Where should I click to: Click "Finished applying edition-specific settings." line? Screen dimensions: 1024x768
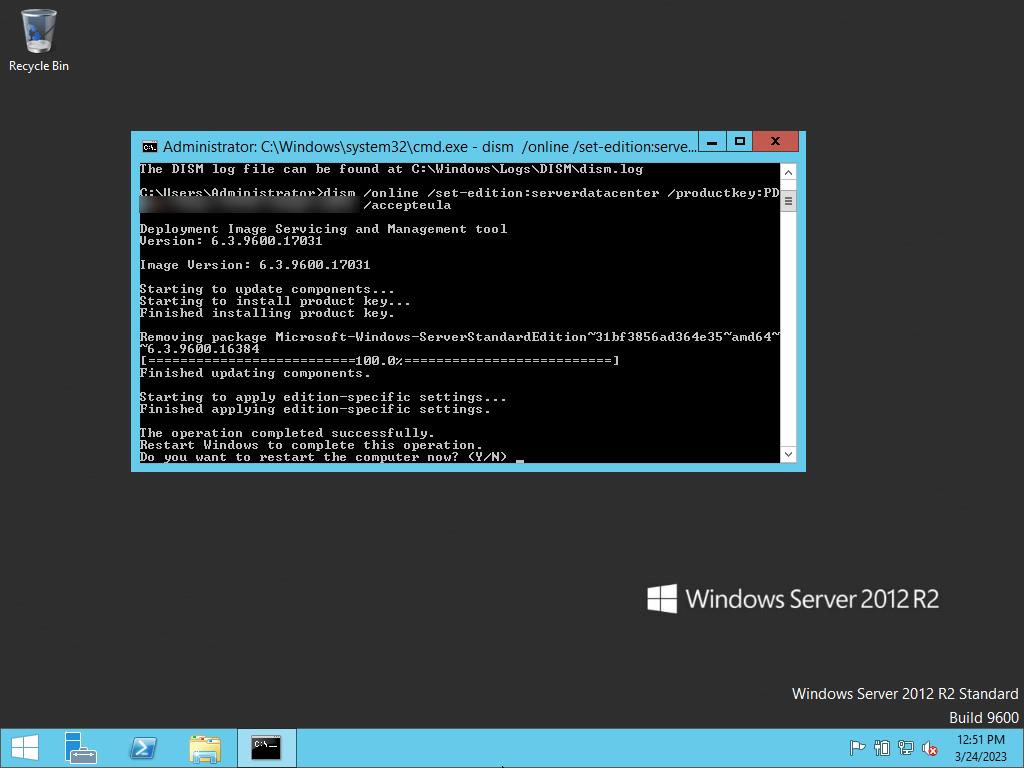pyautogui.click(x=315, y=409)
